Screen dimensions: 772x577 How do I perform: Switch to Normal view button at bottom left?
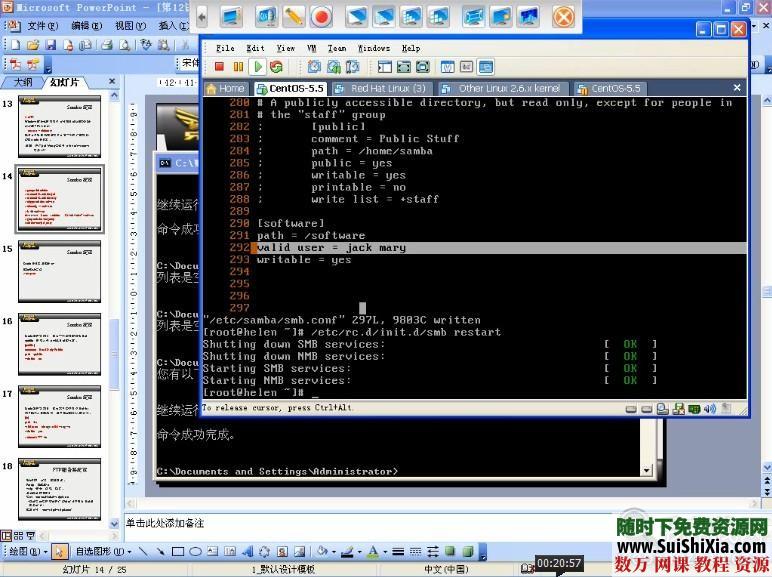pyautogui.click(x=6, y=535)
